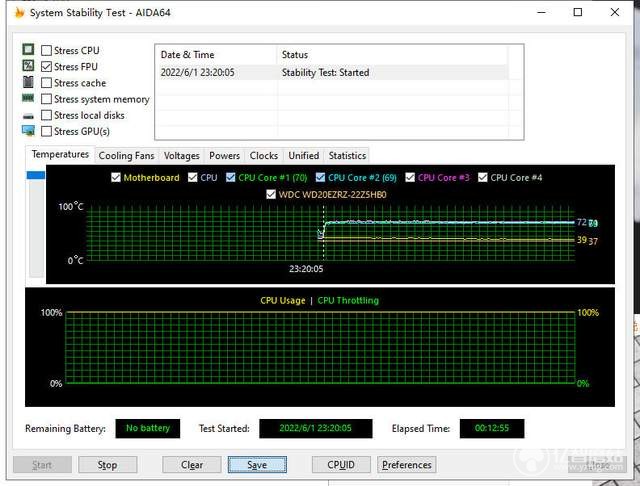Click the disabled Start button
The height and width of the screenshot is (486, 640).
click(42, 465)
